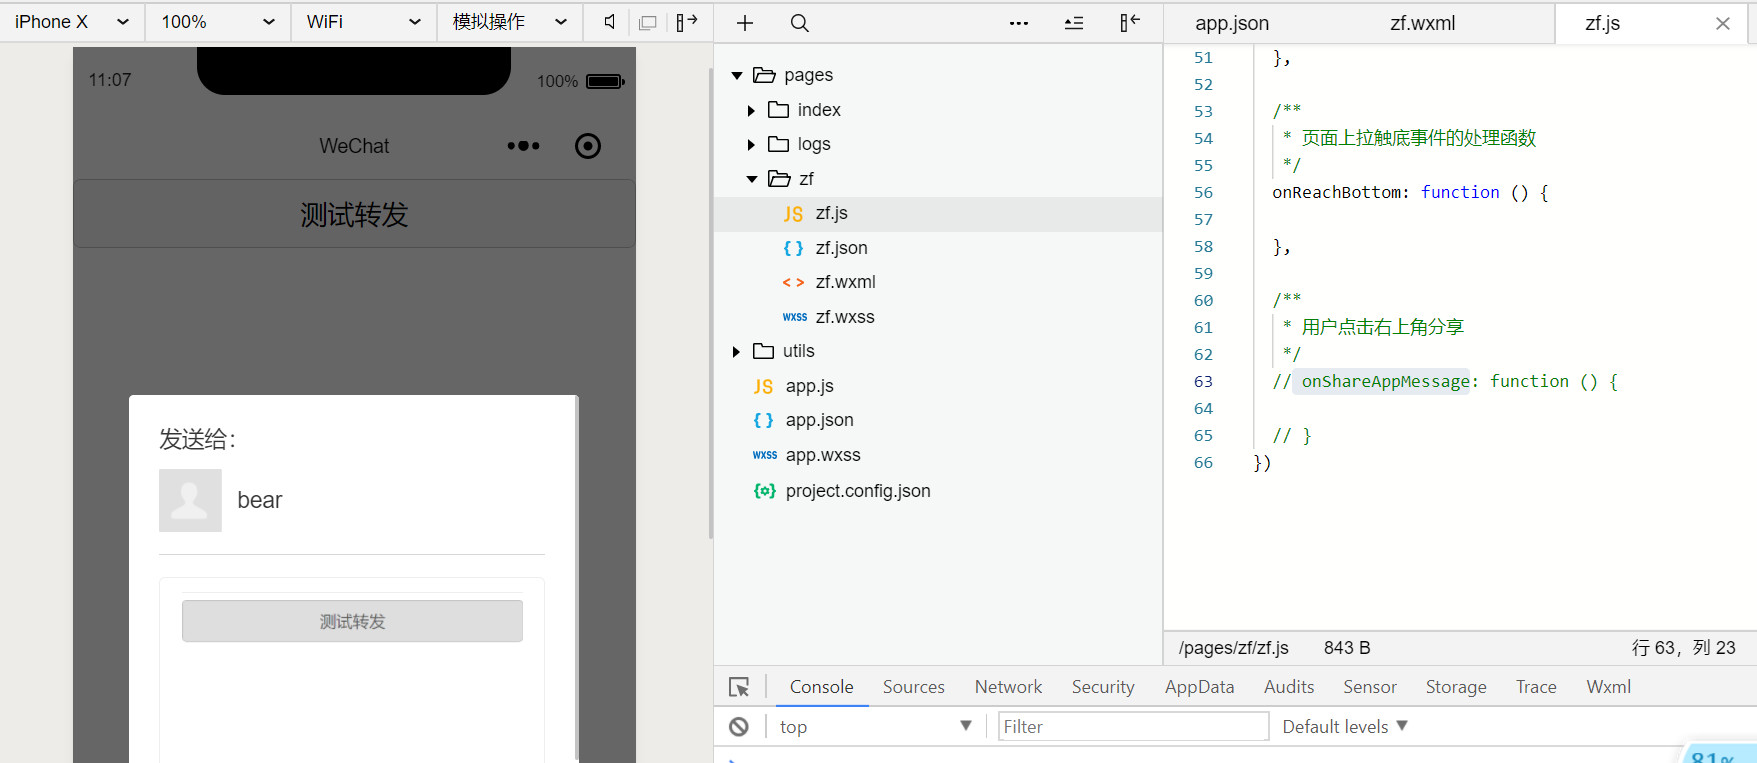Tap the WeChat capsule three-dots menu
The image size is (1757, 763).
click(x=523, y=146)
